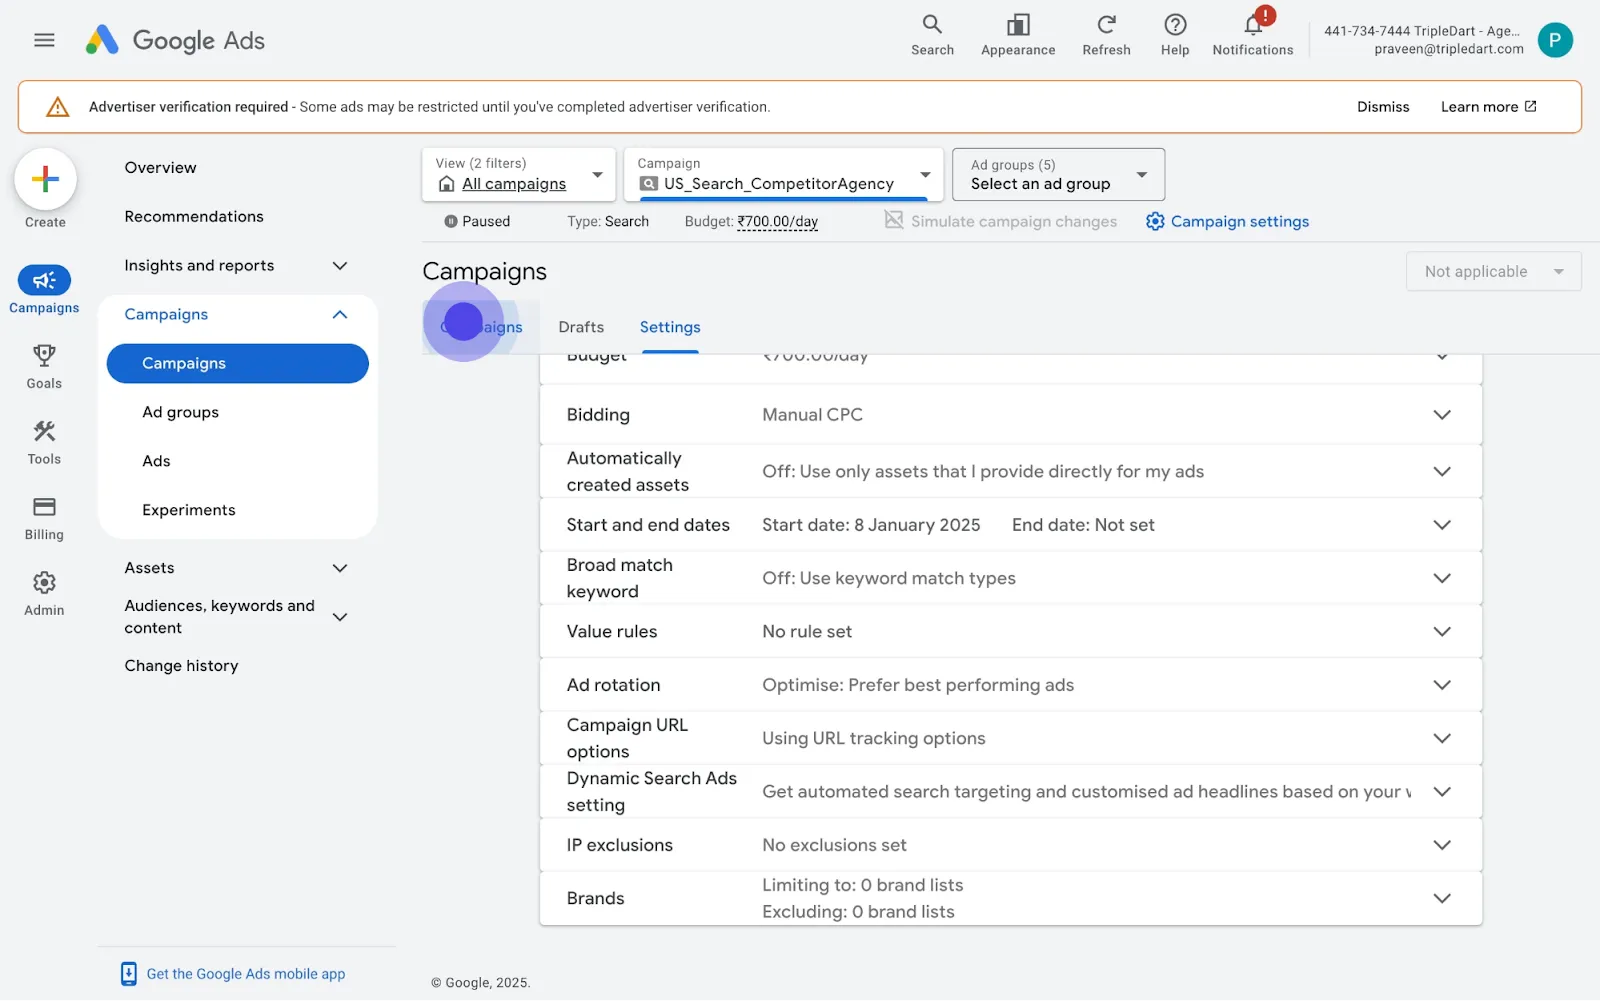The width and height of the screenshot is (1600, 1001).
Task: Expand Start and end dates row
Action: pos(1011,525)
